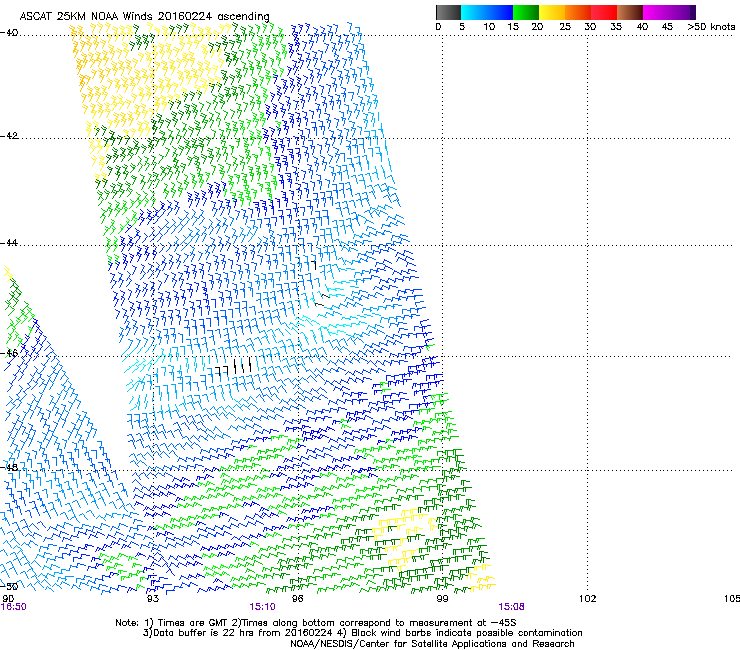Pick the gray 0-5 knot segment of color bar
This screenshot has width=740, height=650.
pos(448,12)
